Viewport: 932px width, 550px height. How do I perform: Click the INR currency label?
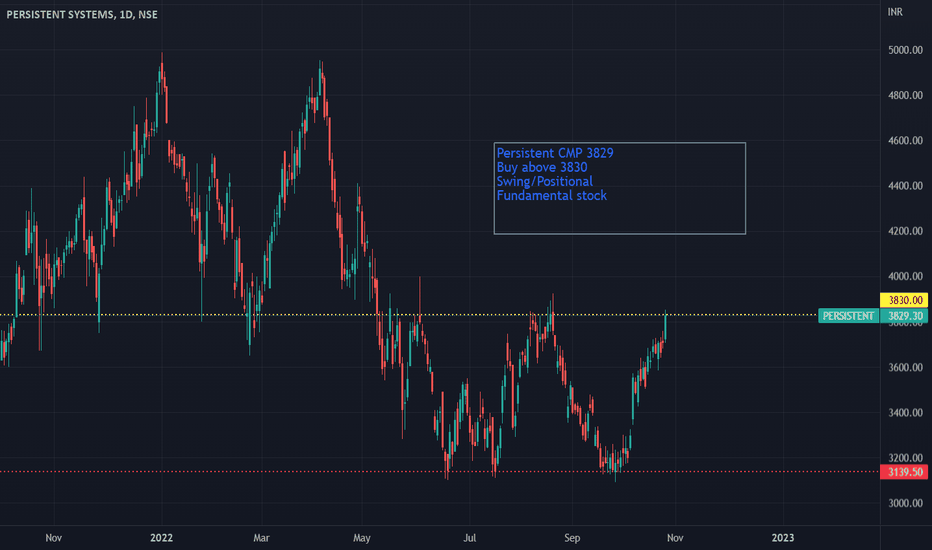click(895, 12)
